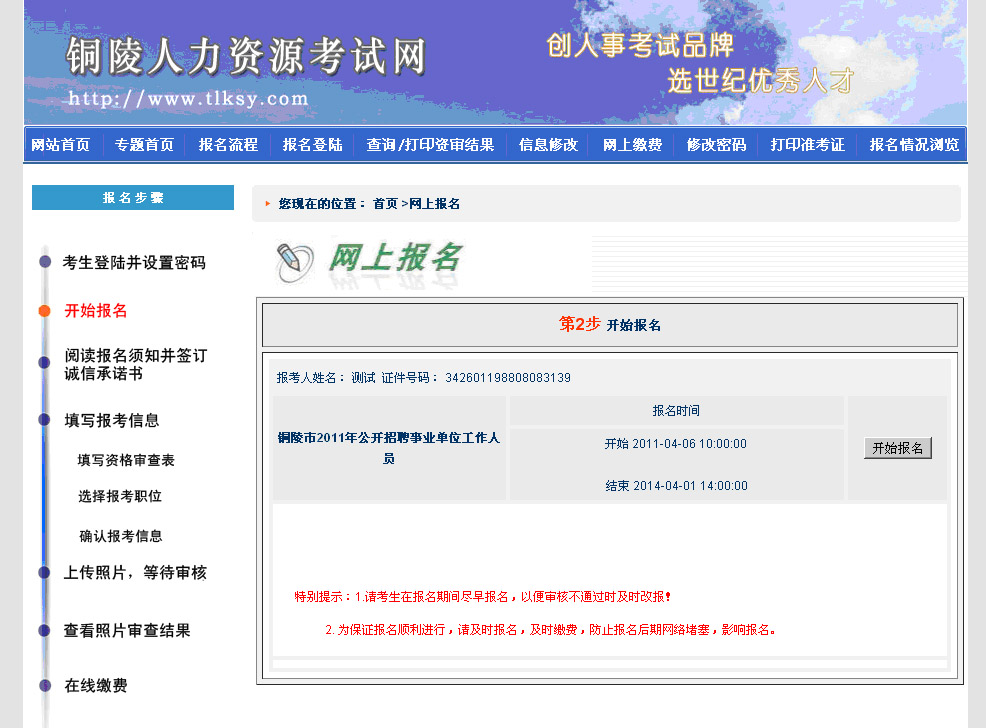Select 修改密码 from the navigation

coord(716,145)
